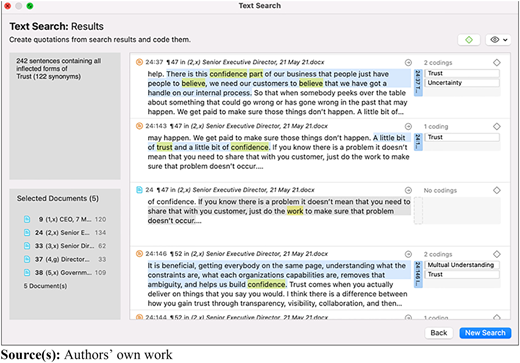Toggle diamond icon beside No codings

click(x=497, y=190)
